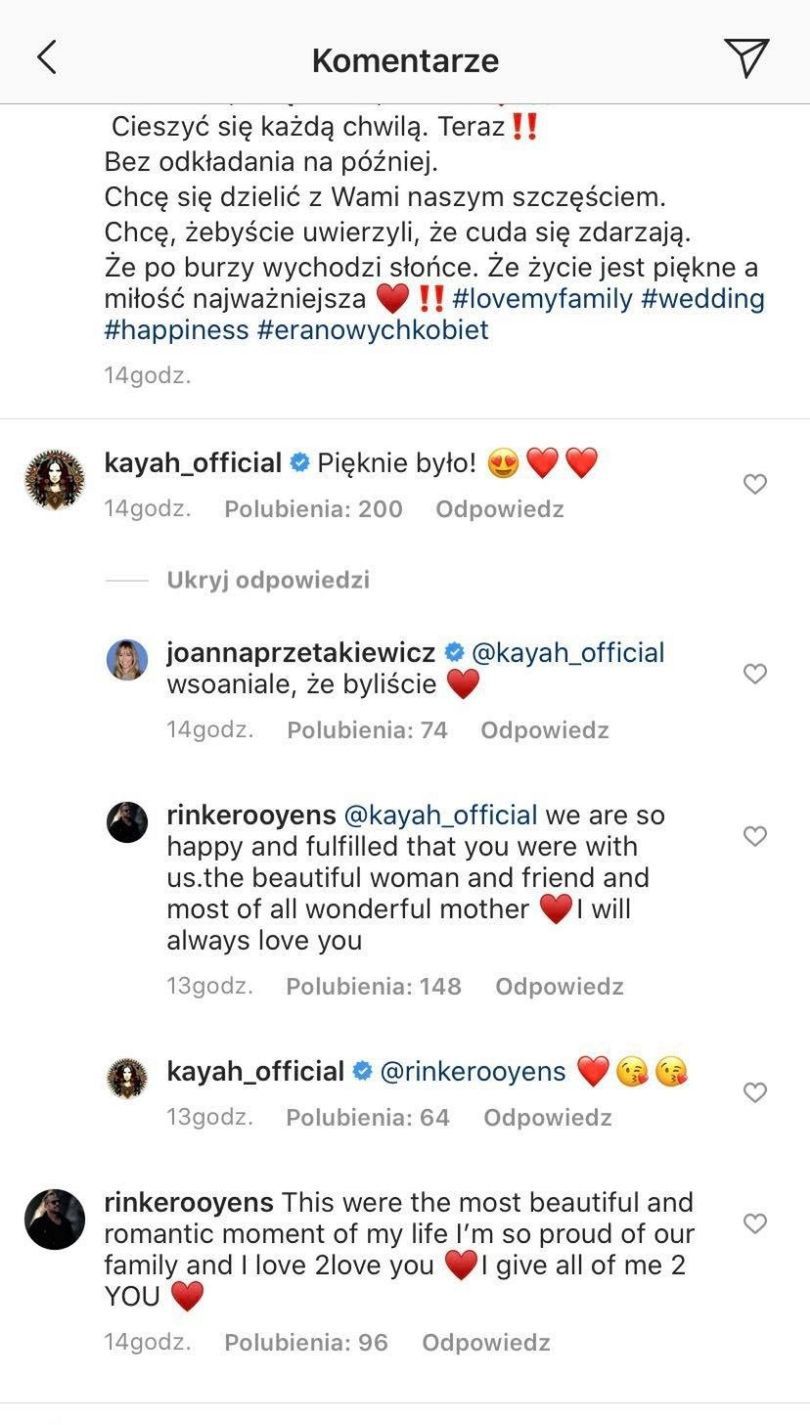View "Polubienia: 200" likes list
Viewport: 810px width, 1425px height.
click(313, 509)
